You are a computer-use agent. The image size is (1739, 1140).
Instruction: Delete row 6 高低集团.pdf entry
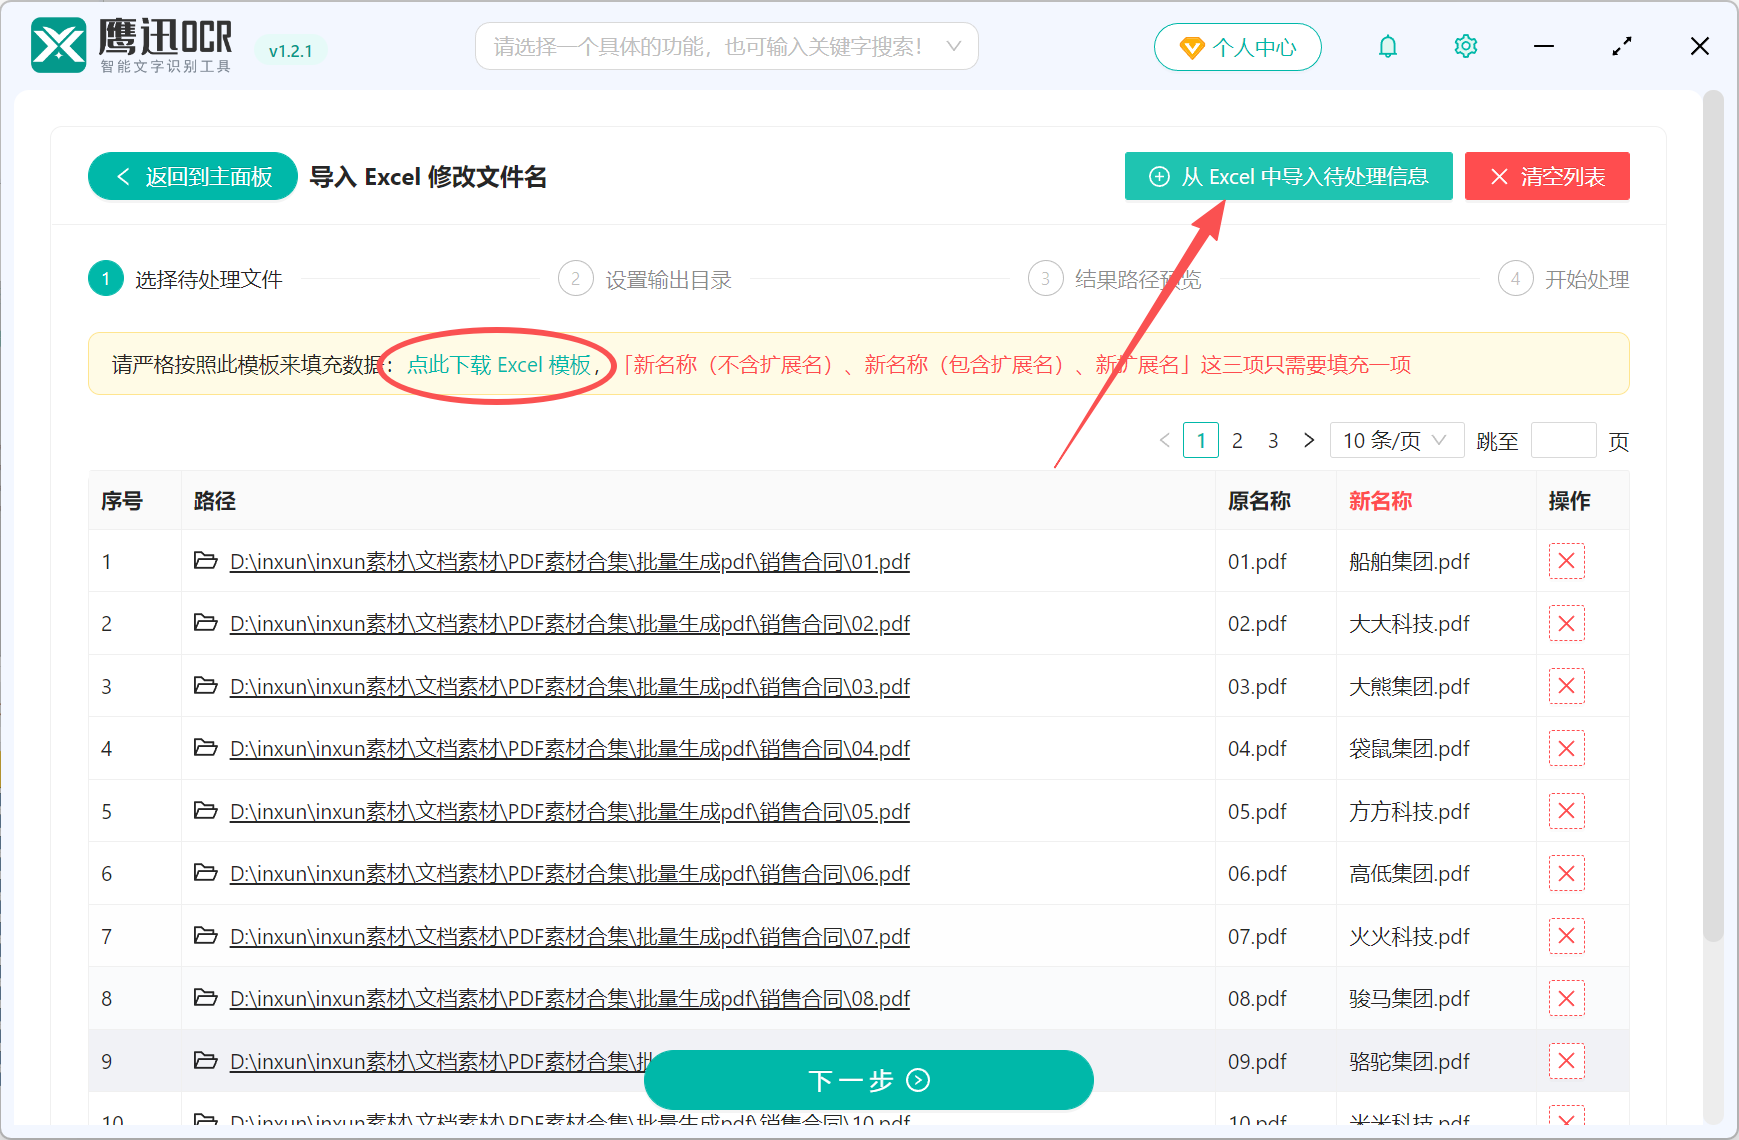pyautogui.click(x=1567, y=874)
